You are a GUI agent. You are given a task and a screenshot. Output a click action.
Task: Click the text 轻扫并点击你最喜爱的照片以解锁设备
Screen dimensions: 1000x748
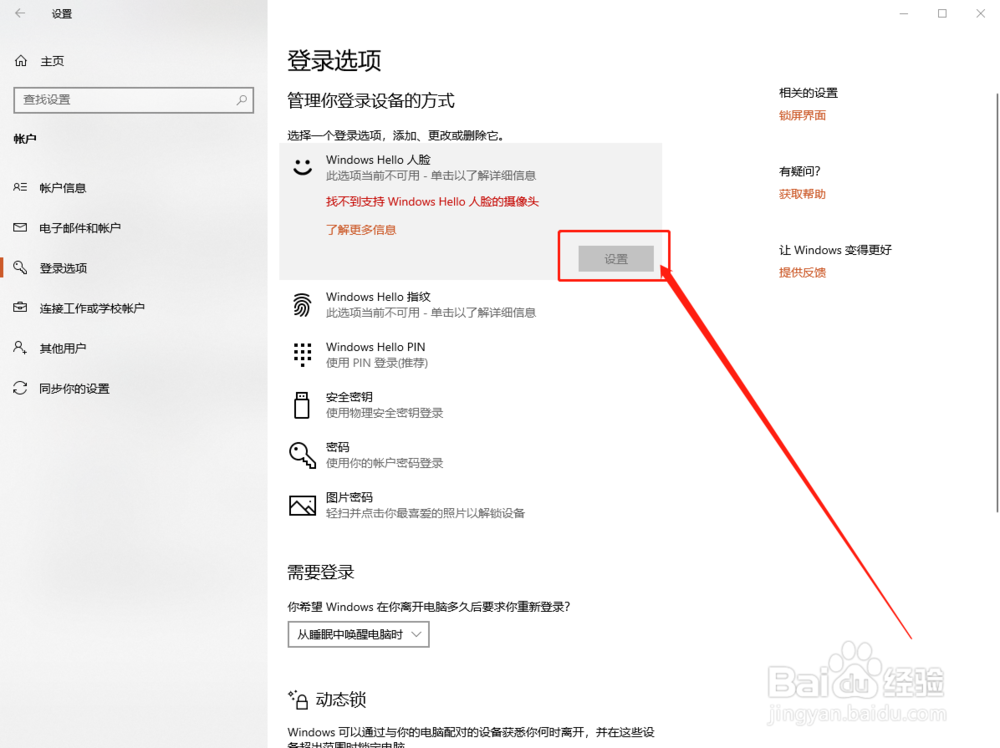coord(425,513)
